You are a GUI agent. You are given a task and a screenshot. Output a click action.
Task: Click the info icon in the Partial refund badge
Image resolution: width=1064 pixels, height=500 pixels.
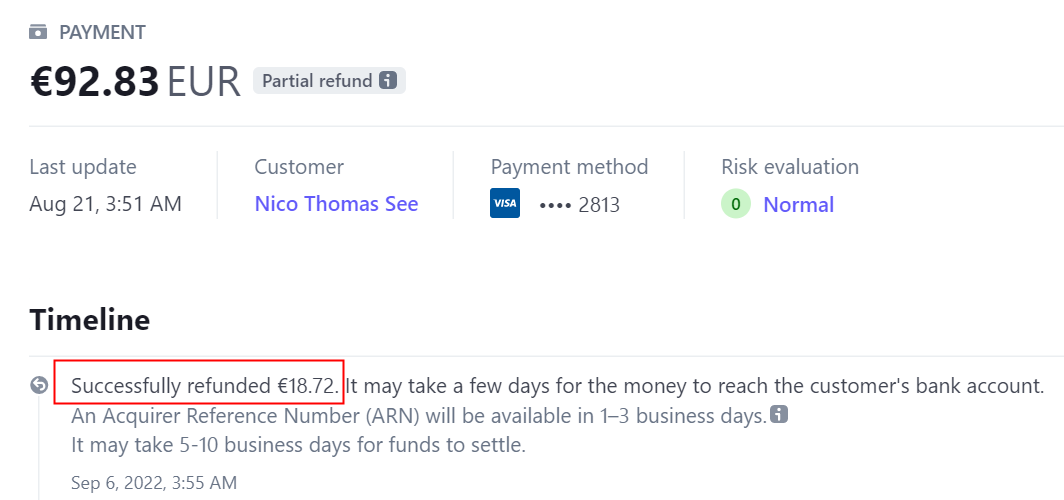click(x=388, y=81)
